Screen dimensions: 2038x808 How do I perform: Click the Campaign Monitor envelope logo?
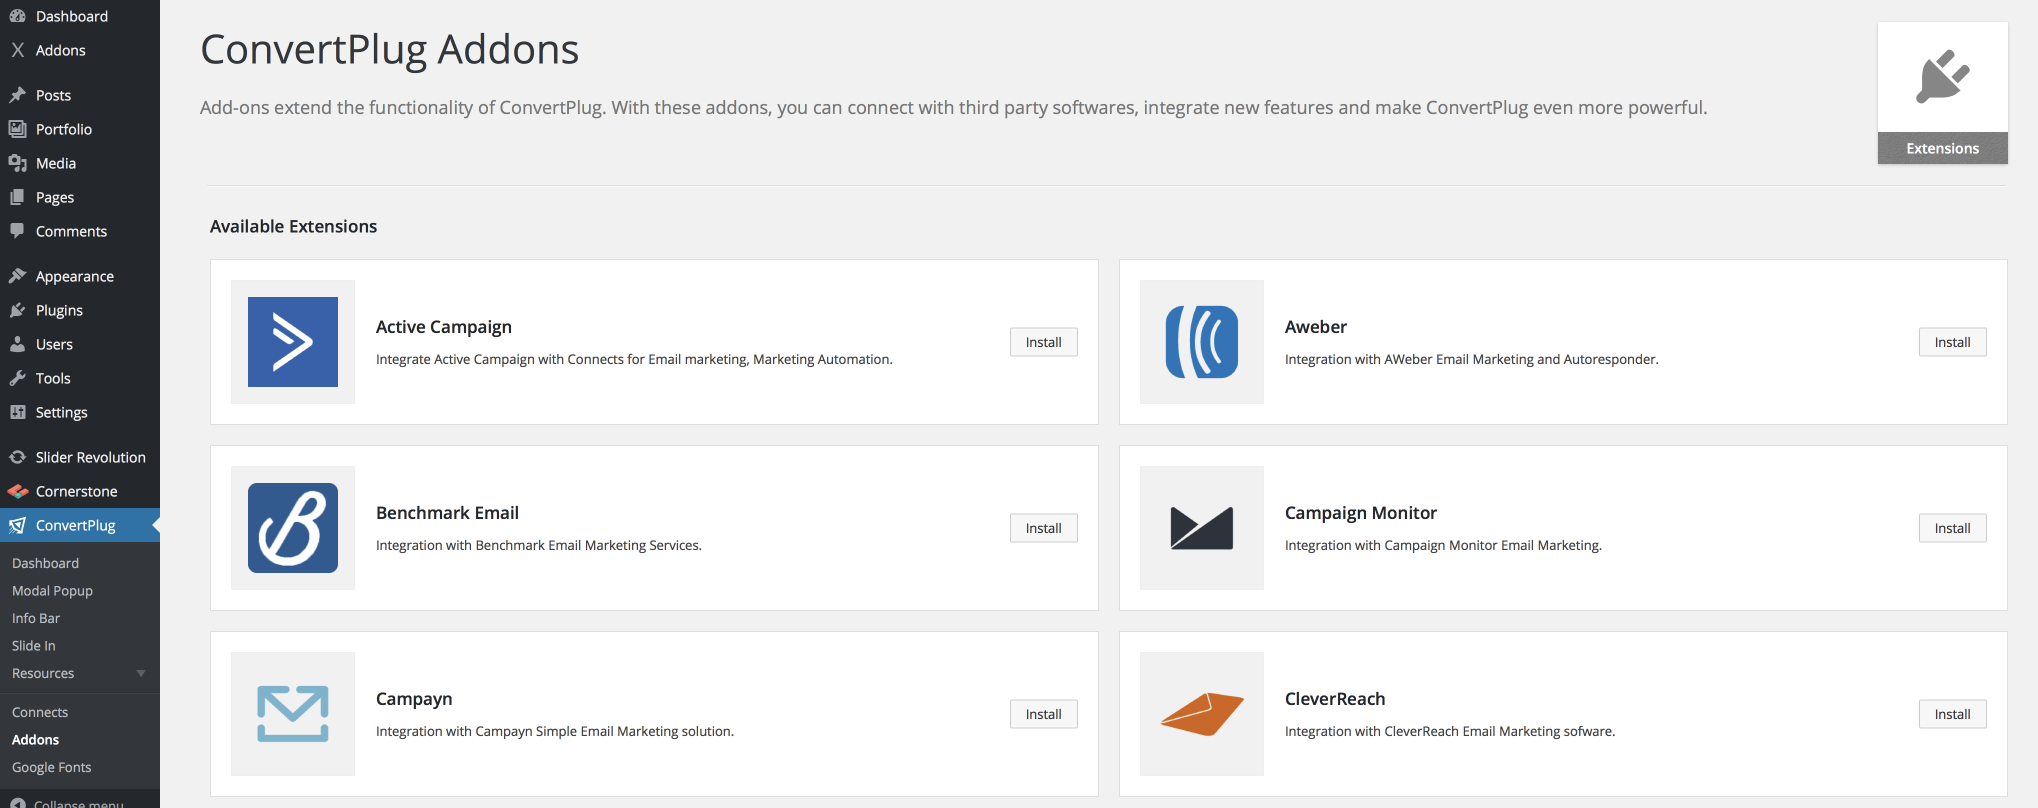coord(1202,528)
